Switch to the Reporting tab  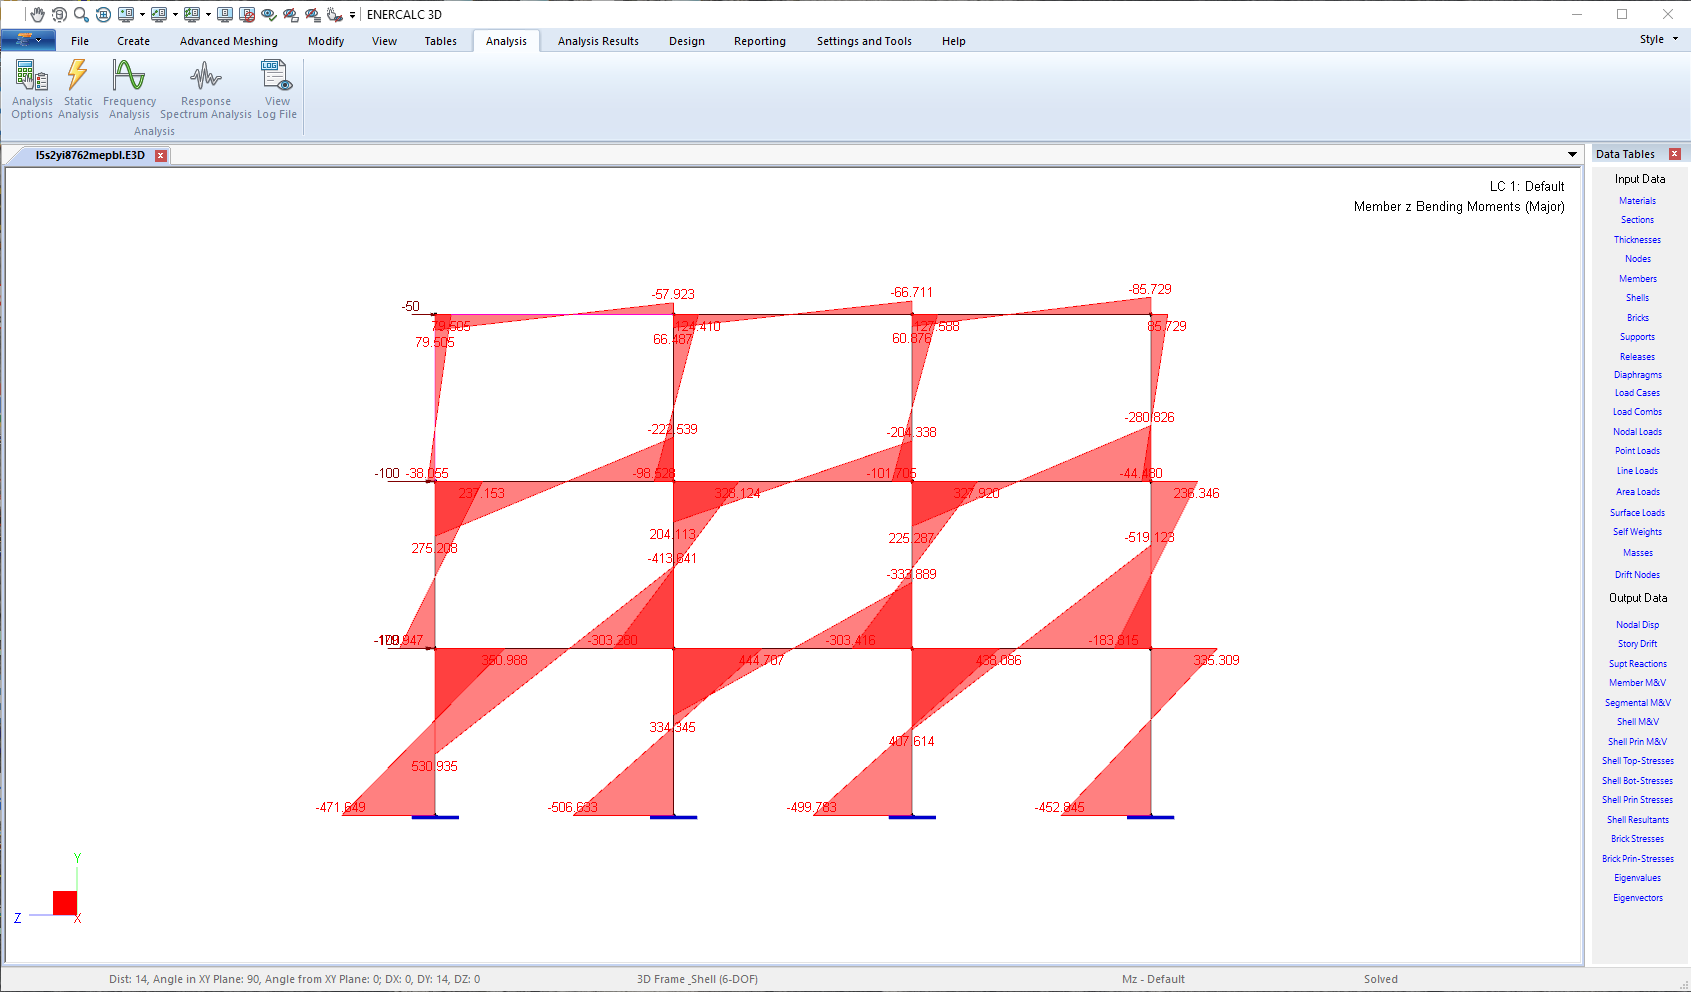point(760,41)
